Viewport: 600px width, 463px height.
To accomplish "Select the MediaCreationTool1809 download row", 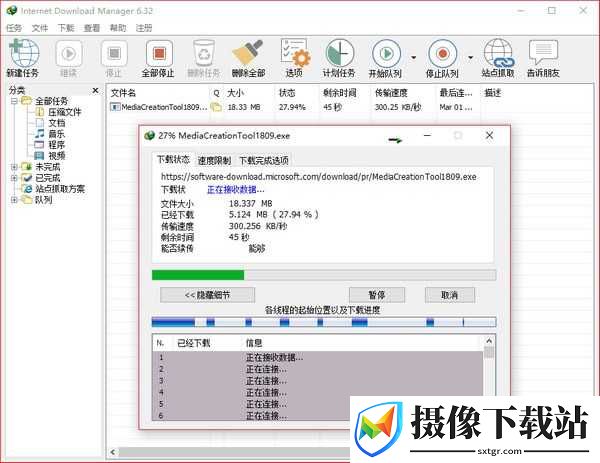I will tap(291, 108).
